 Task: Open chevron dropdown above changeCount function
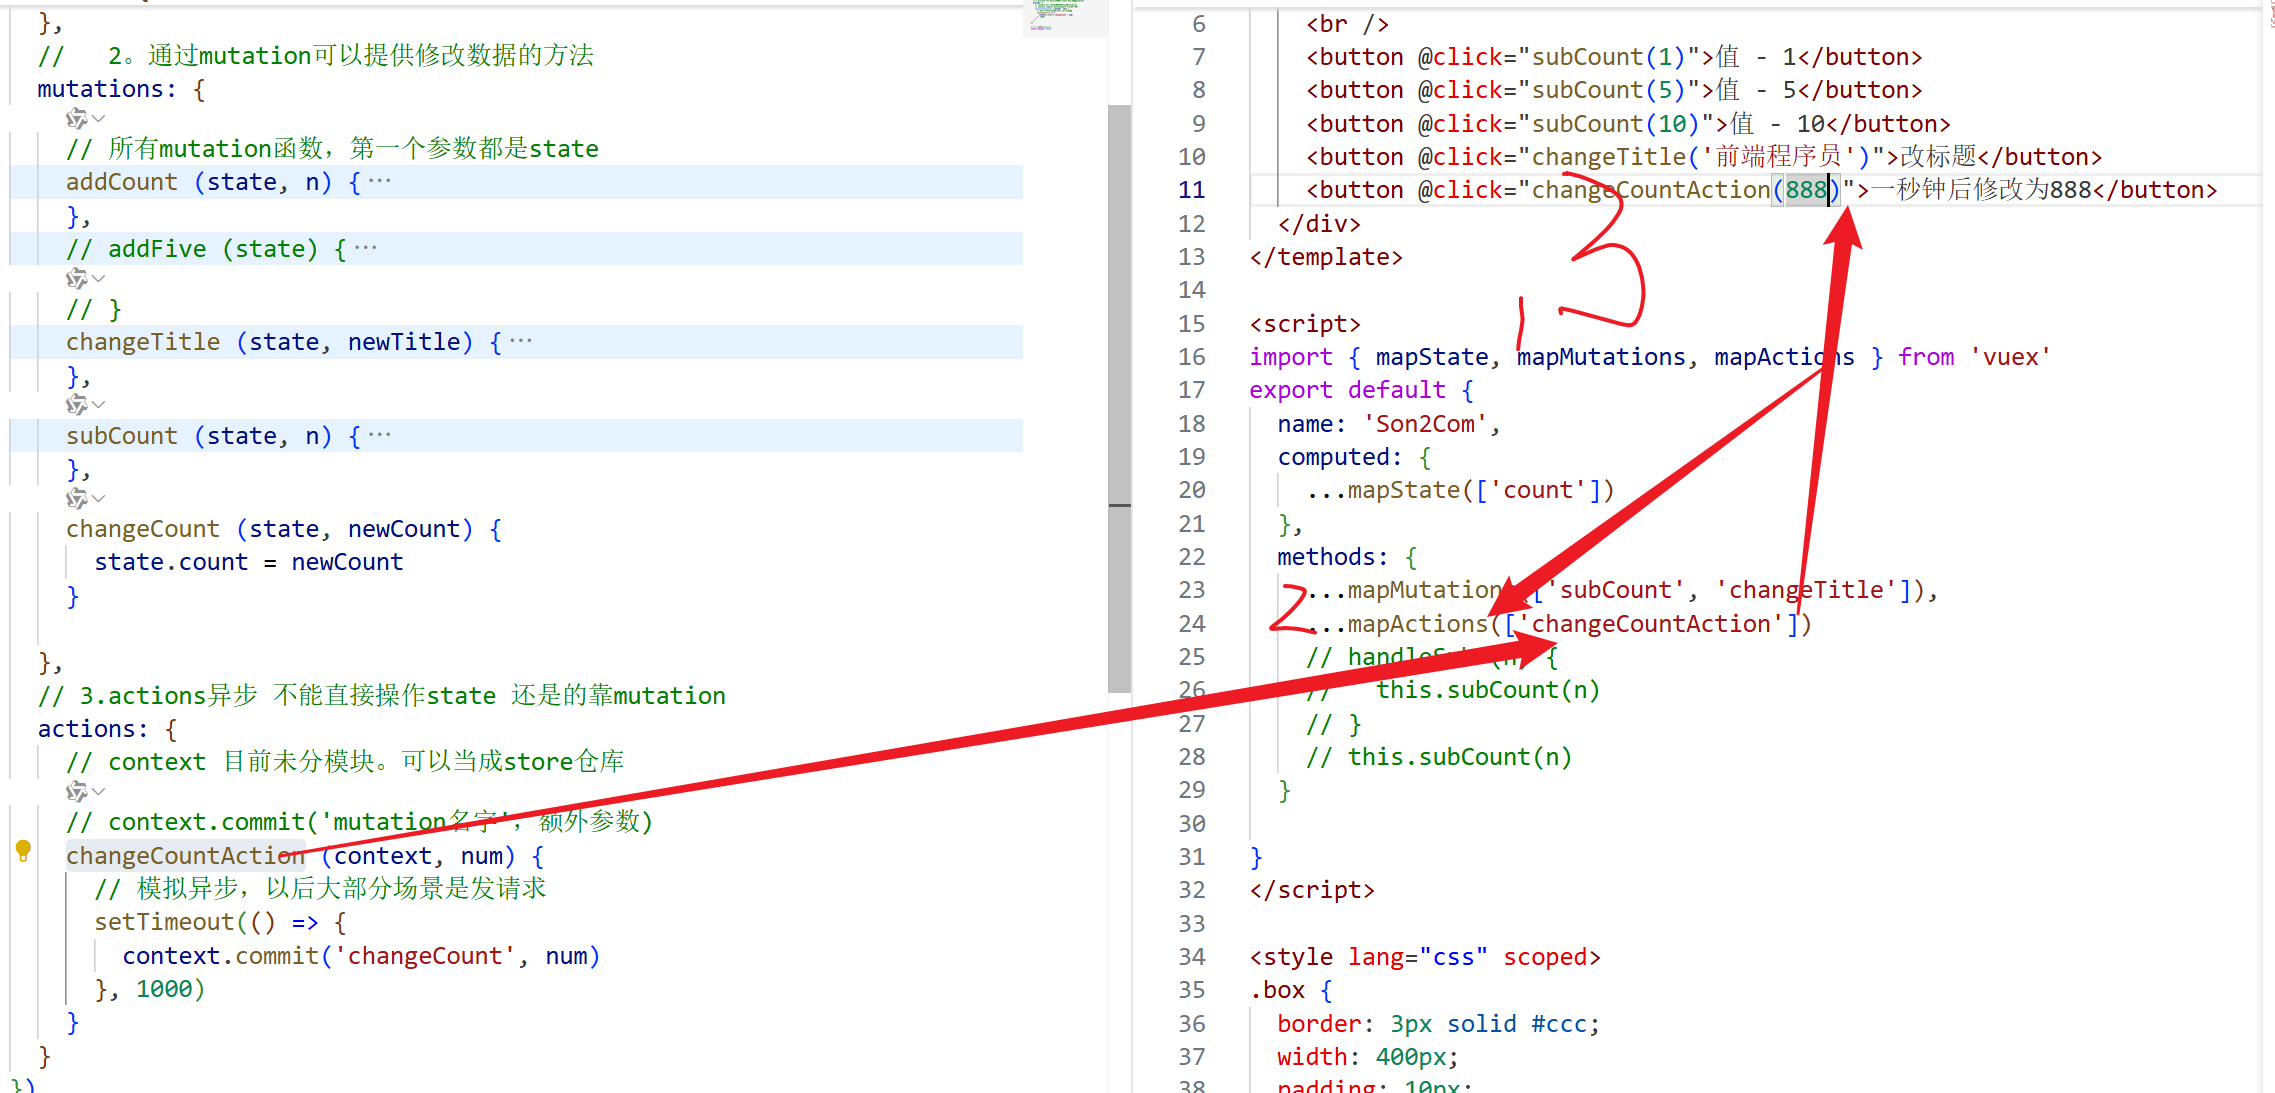98,498
